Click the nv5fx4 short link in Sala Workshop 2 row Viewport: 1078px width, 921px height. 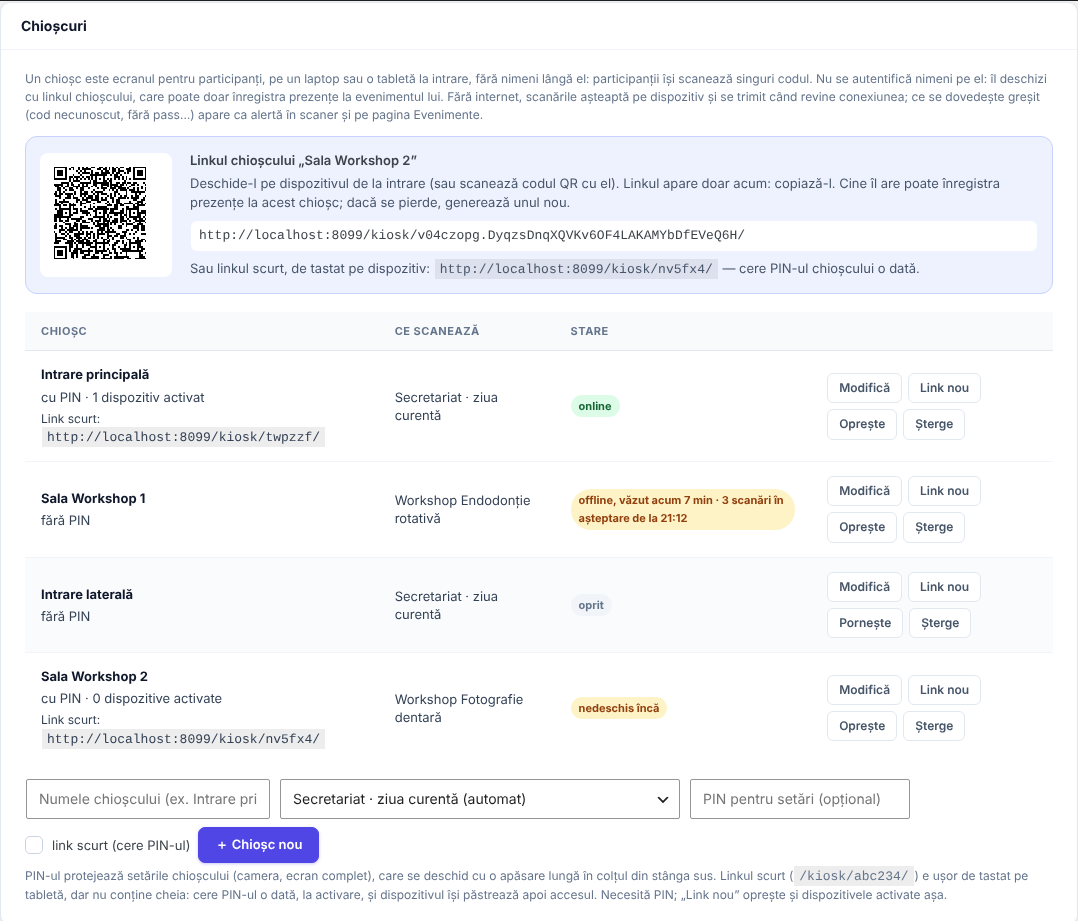click(183, 739)
